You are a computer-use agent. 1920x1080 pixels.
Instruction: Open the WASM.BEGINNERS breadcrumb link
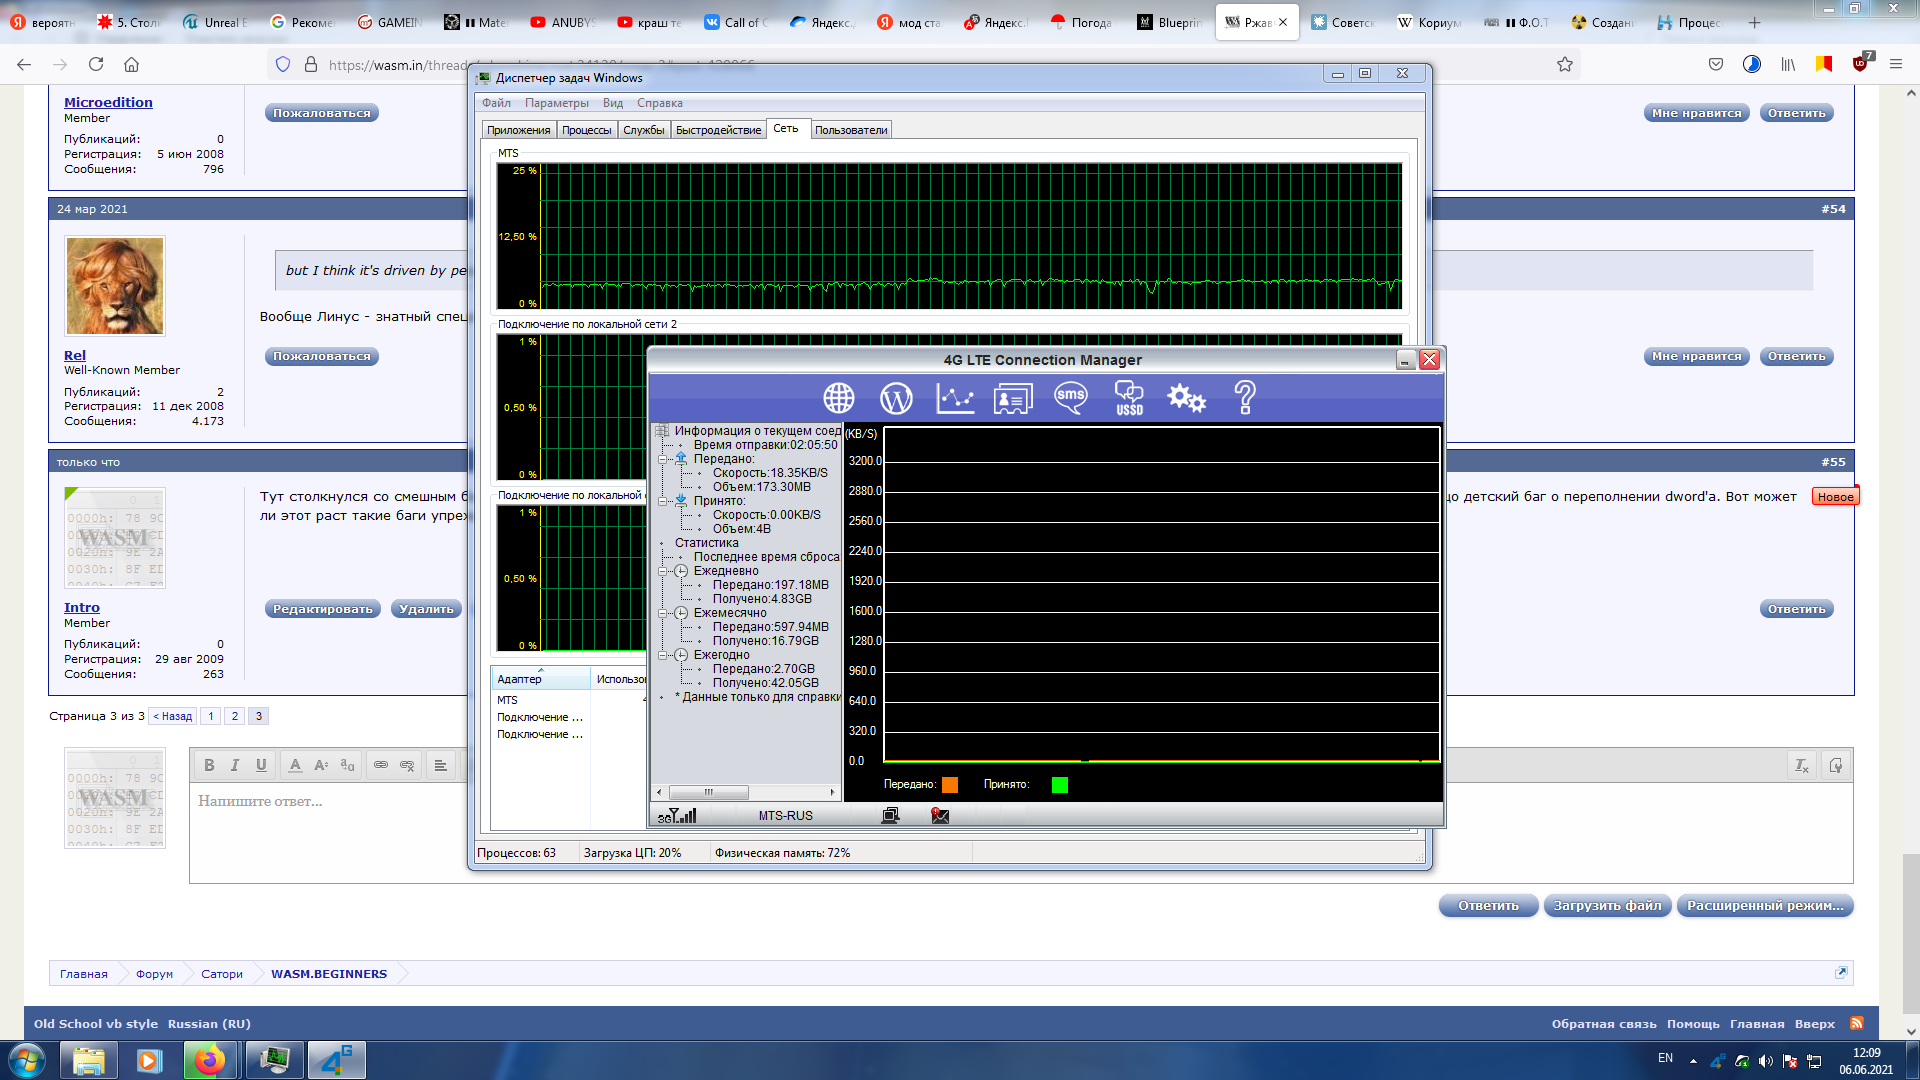(329, 974)
